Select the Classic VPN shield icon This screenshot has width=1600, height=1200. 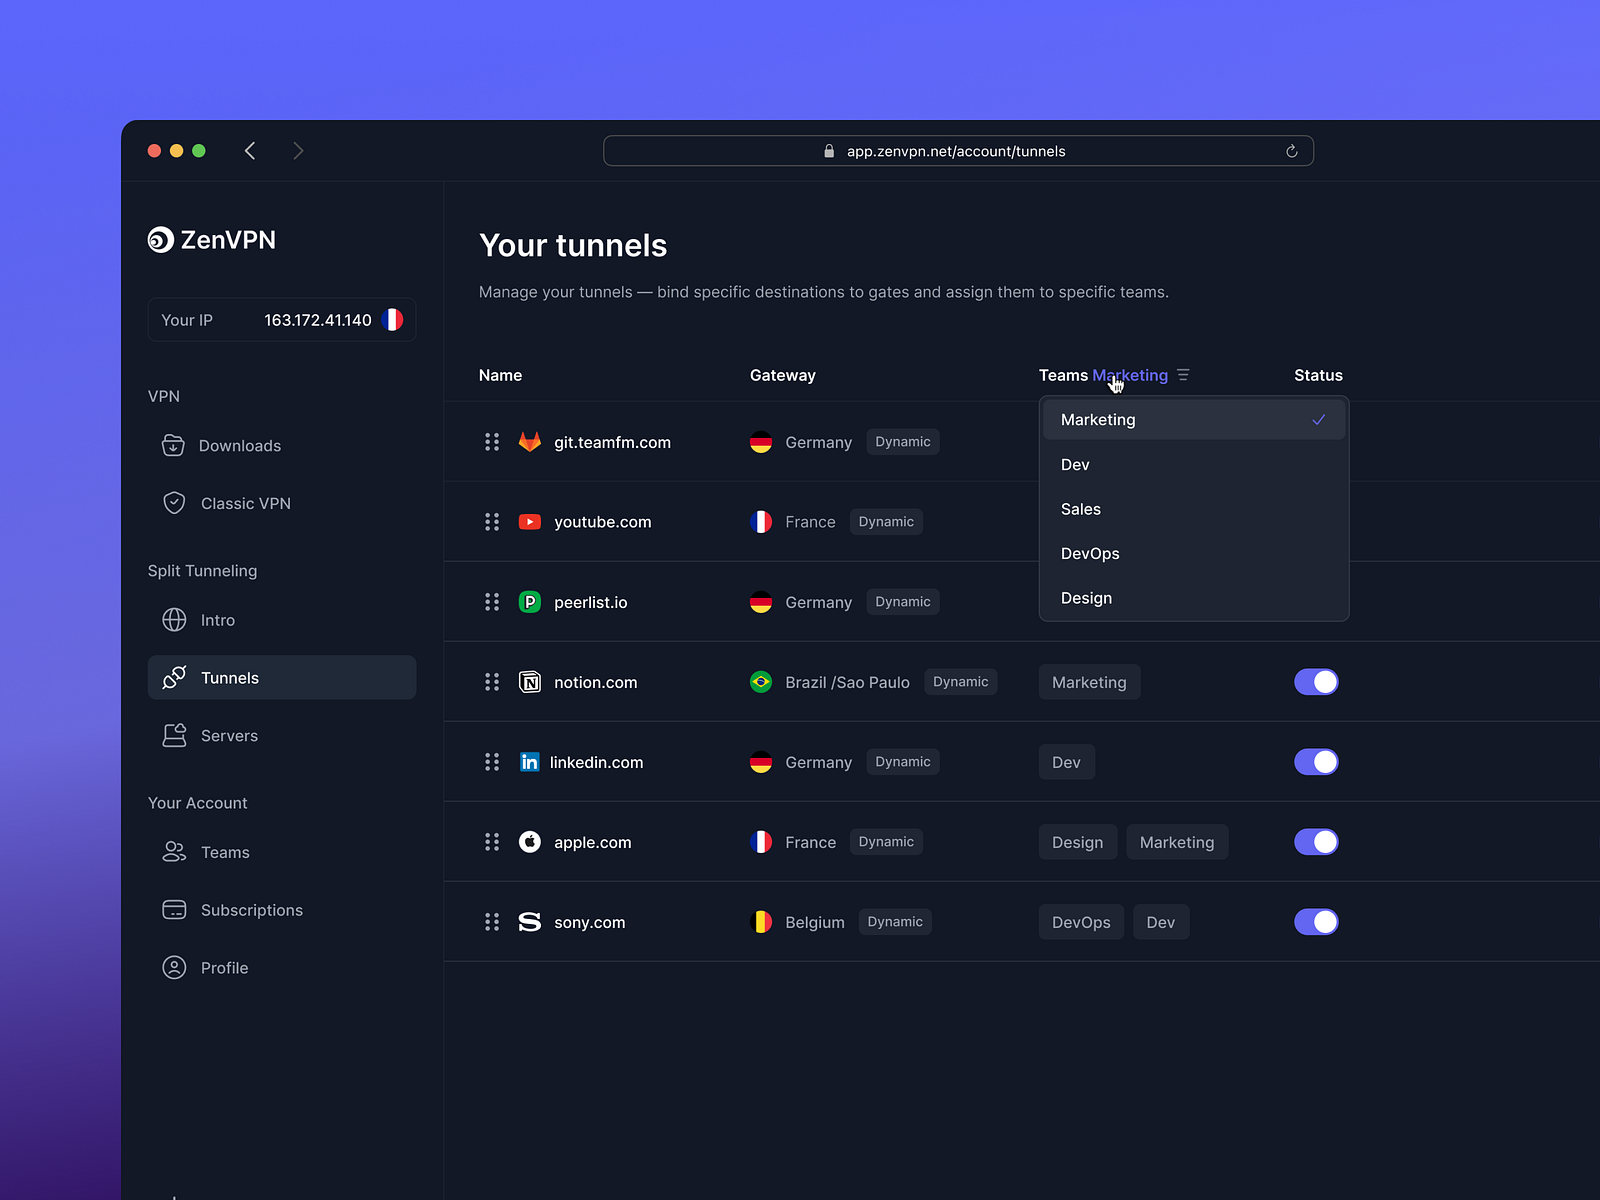174,503
